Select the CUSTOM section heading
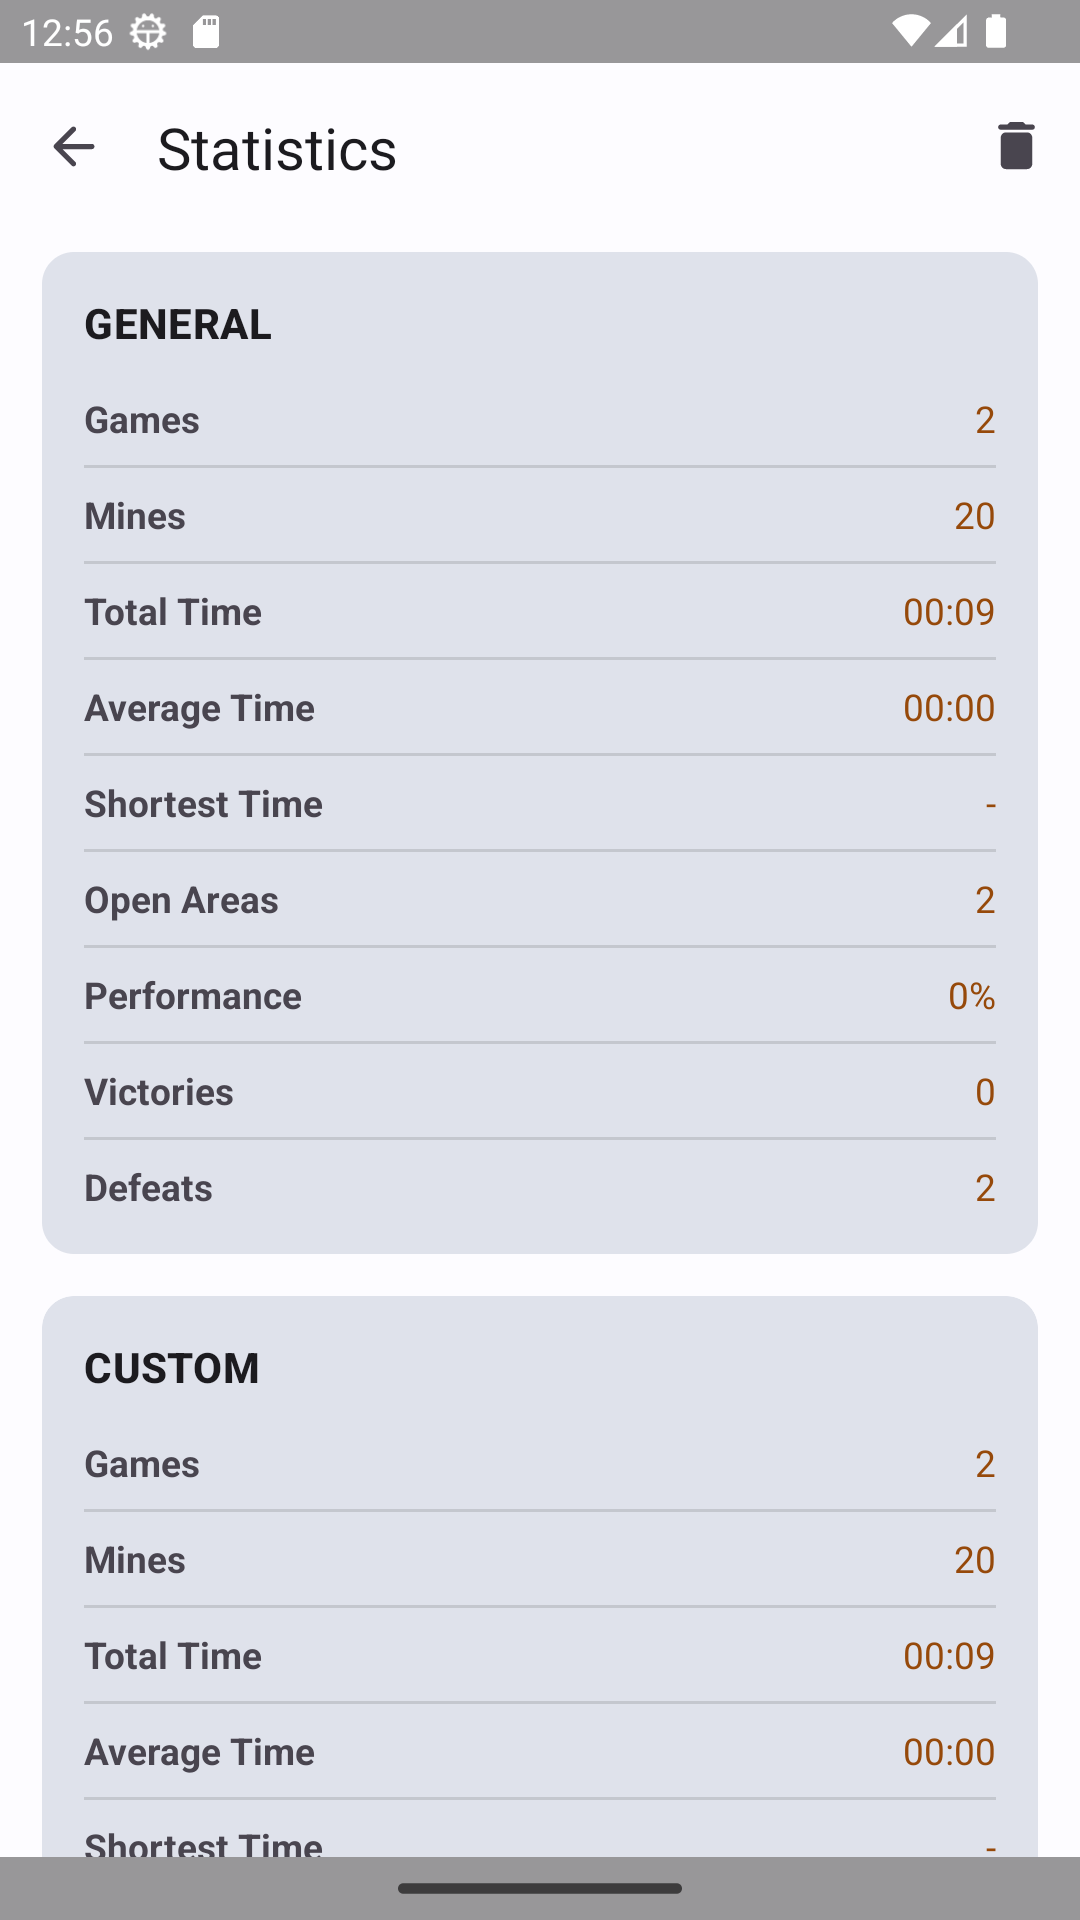 172,1368
